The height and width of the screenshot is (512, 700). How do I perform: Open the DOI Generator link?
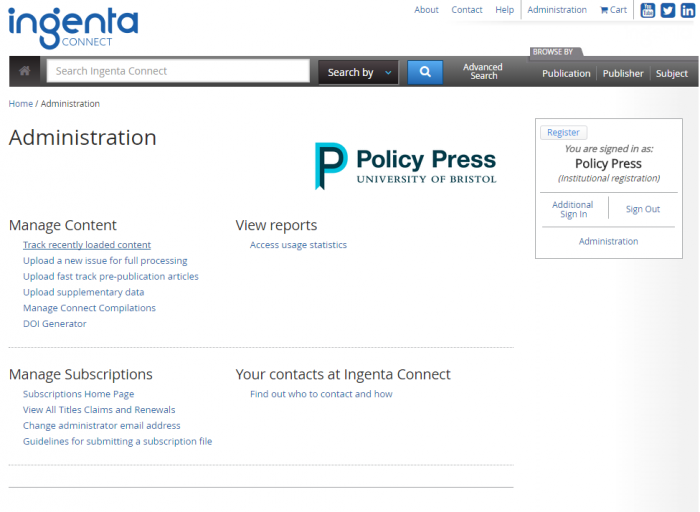54,324
